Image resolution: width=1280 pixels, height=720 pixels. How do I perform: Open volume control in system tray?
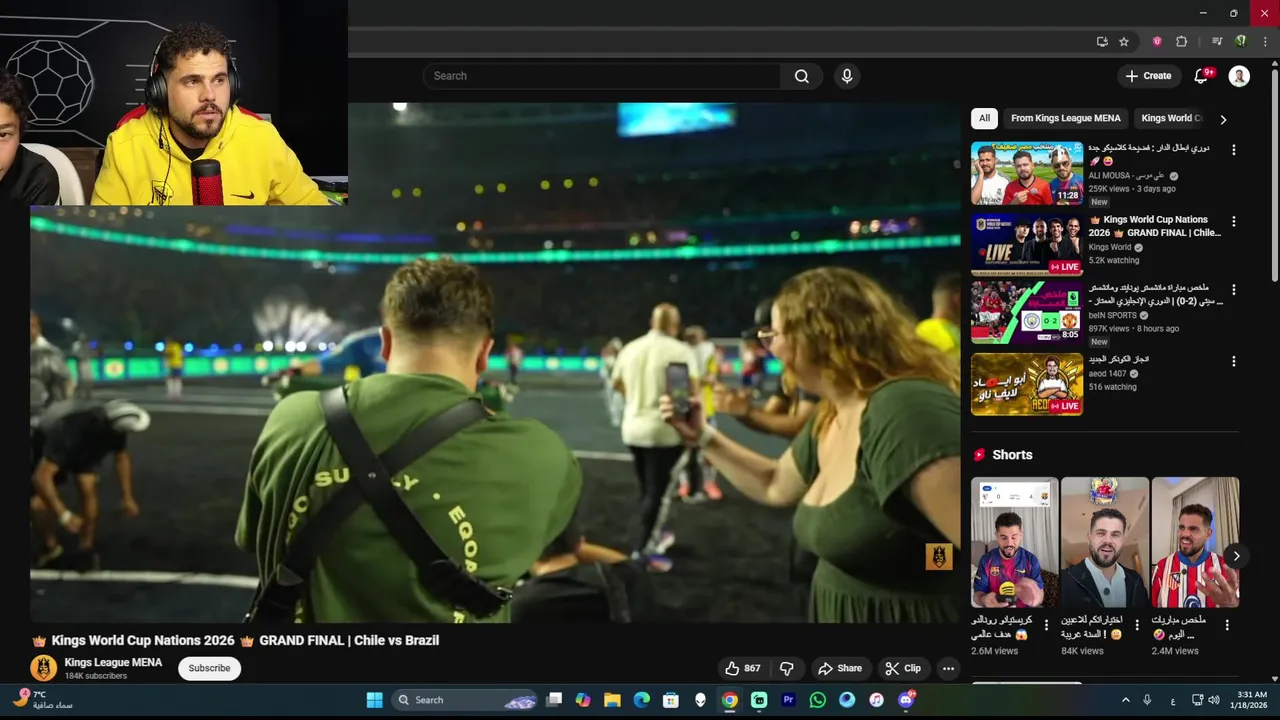(x=1214, y=700)
